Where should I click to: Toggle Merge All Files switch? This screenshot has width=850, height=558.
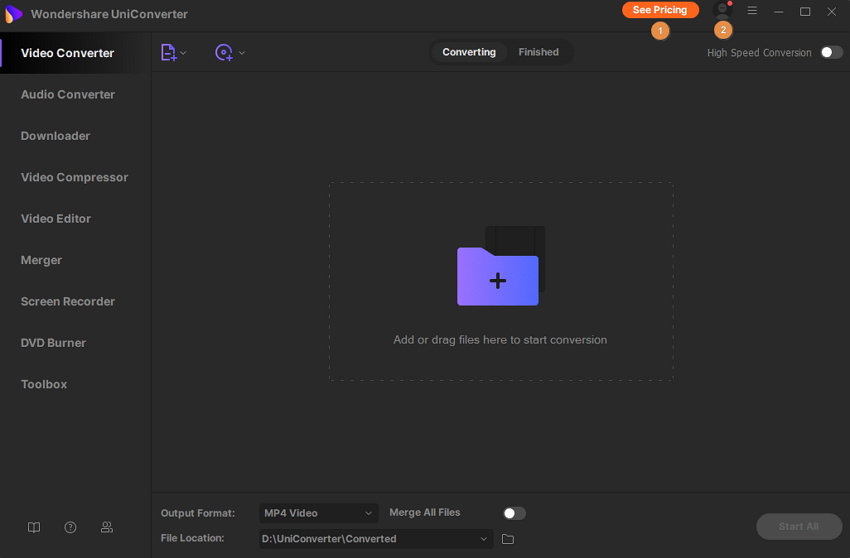tap(513, 513)
